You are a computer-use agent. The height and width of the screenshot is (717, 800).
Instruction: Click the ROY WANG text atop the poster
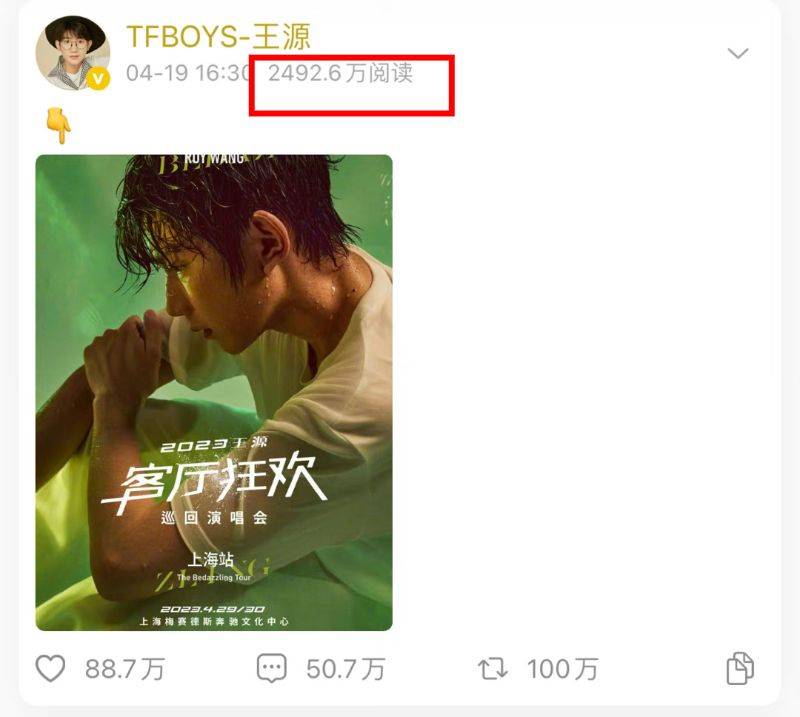click(x=214, y=158)
